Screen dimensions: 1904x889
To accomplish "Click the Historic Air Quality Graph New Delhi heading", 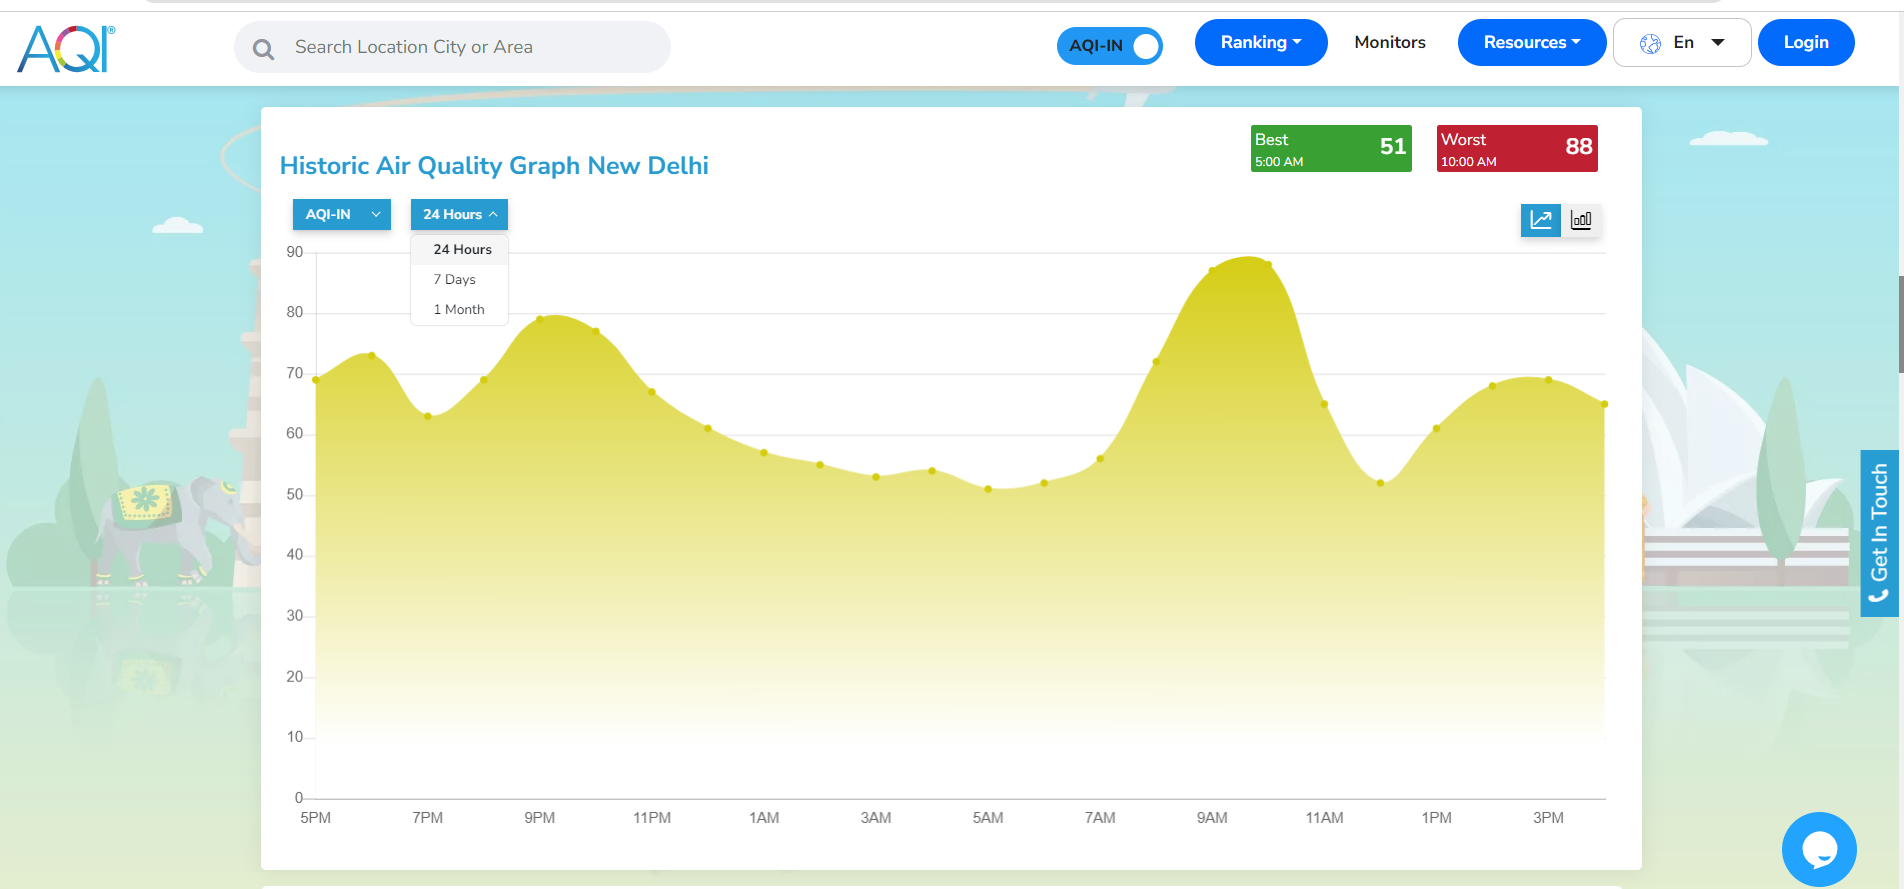I will [494, 165].
